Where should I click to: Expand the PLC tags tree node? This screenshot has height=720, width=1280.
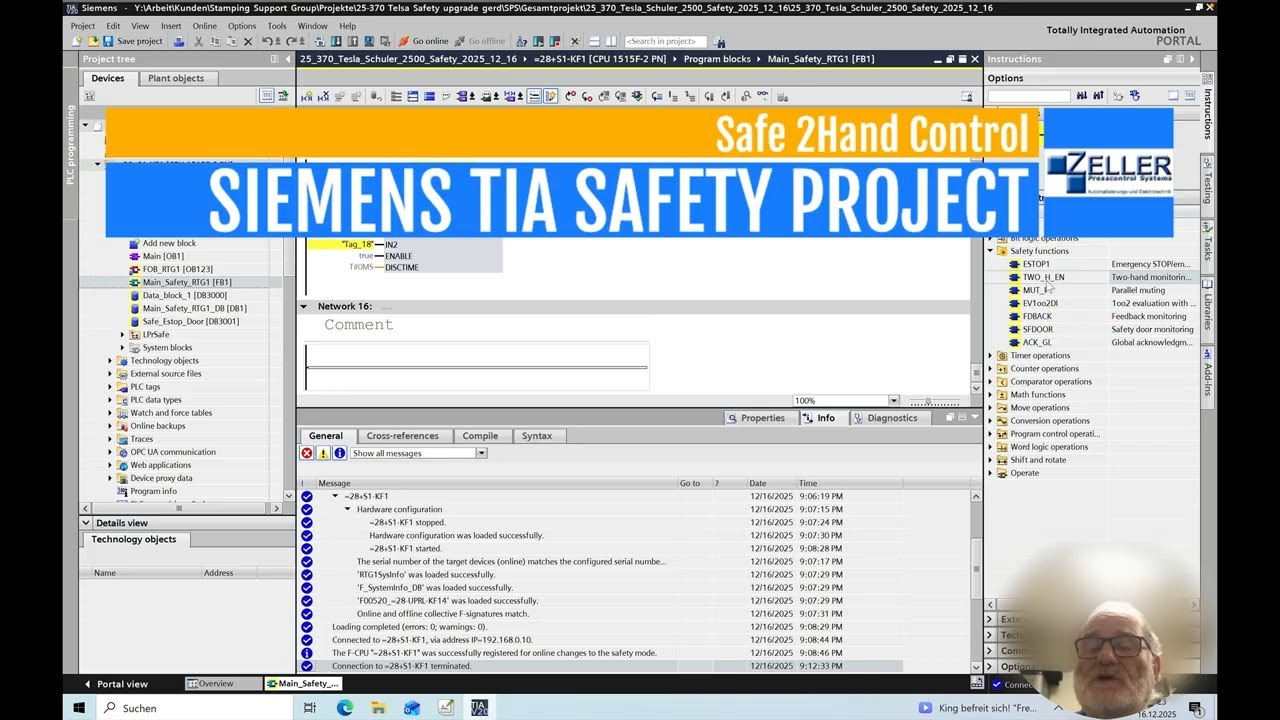tap(110, 387)
